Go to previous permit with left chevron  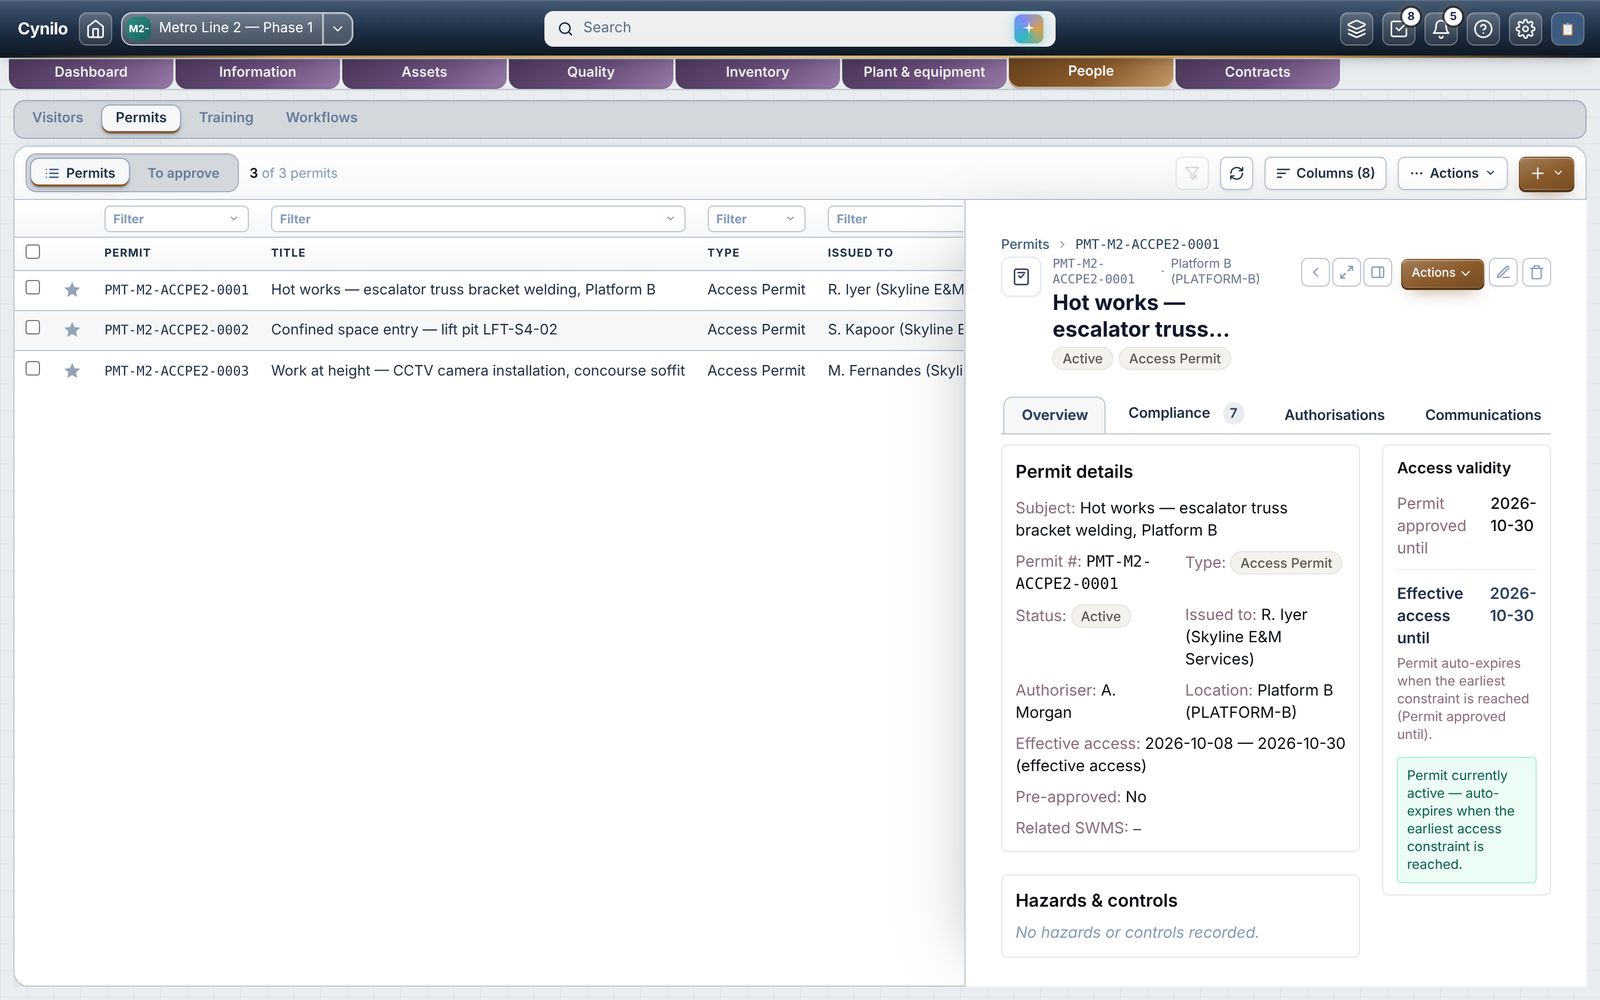tap(1315, 272)
